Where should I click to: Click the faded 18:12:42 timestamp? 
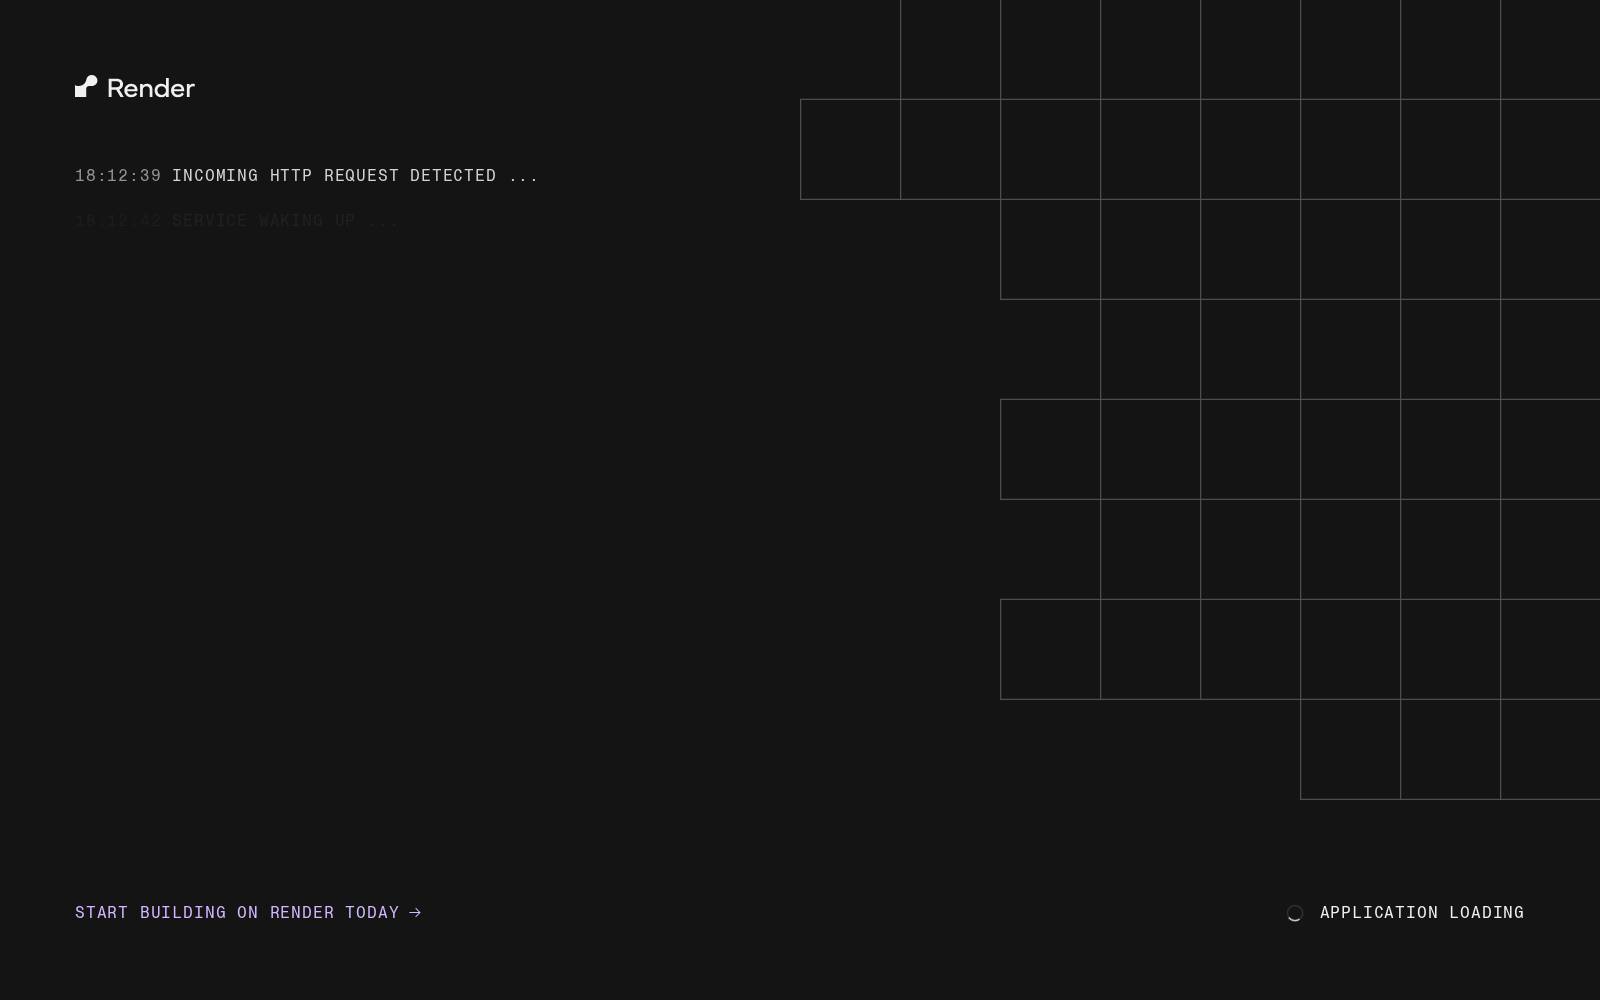[118, 220]
